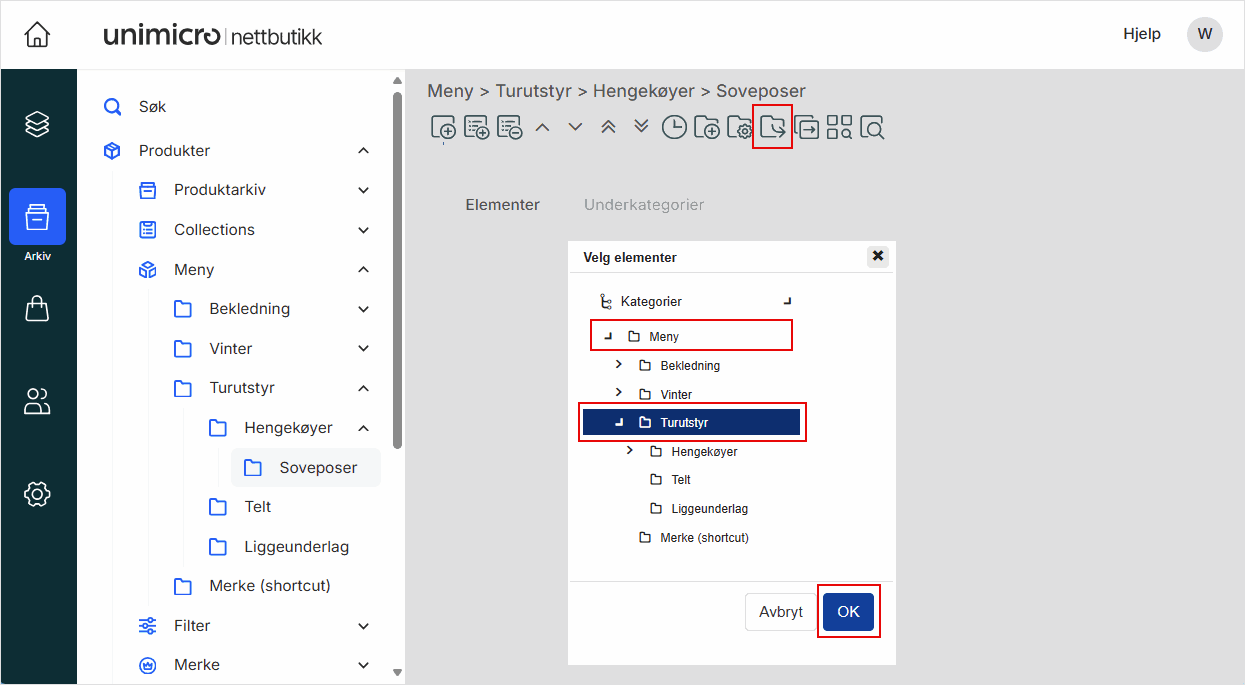The width and height of the screenshot is (1245, 685).
Task: Open the settings gear in left sidebar
Action: (x=37, y=493)
